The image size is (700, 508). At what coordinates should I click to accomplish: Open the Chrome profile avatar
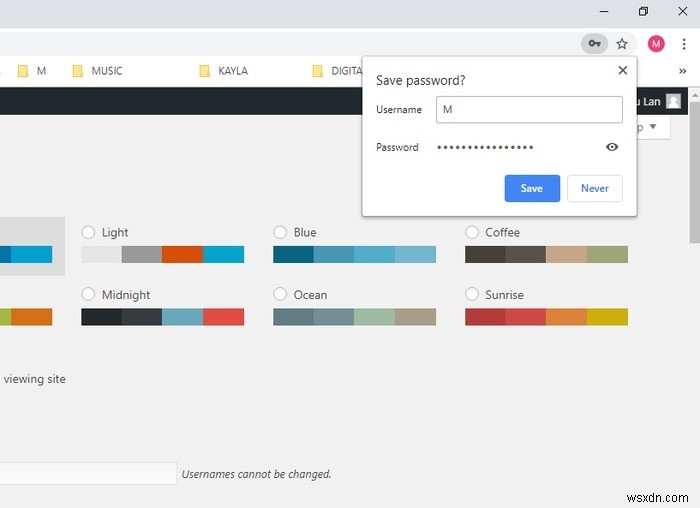click(656, 44)
